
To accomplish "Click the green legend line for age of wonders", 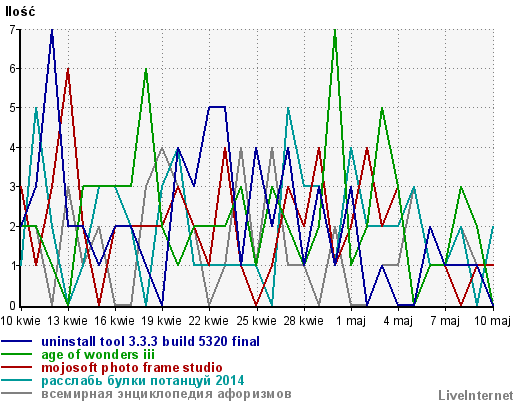I will click(17, 354).
